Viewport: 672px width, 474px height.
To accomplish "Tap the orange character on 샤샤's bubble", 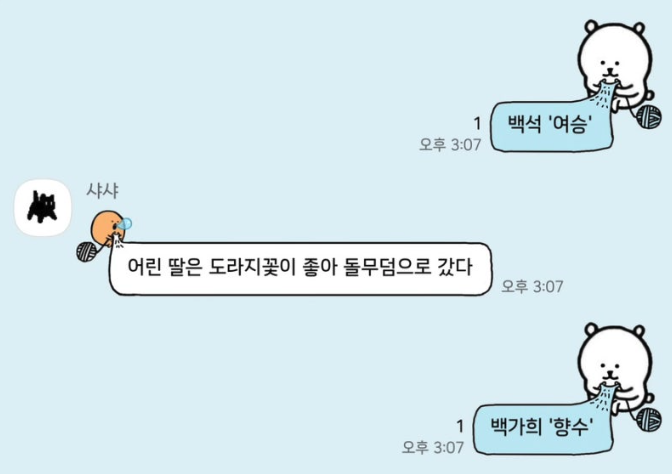I will pos(107,228).
